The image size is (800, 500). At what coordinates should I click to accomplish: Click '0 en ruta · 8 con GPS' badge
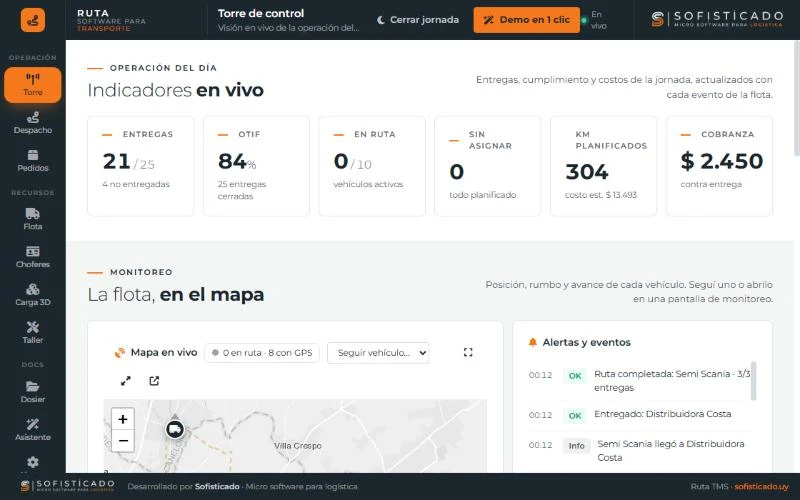click(x=262, y=353)
